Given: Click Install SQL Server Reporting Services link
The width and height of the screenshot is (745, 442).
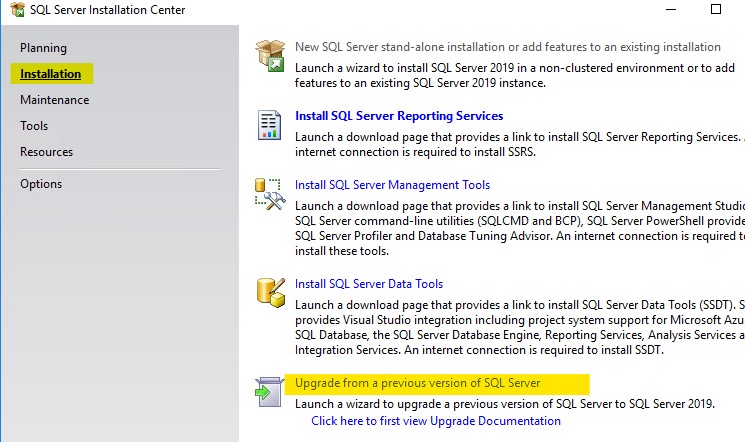Looking at the screenshot, I should 399,116.
